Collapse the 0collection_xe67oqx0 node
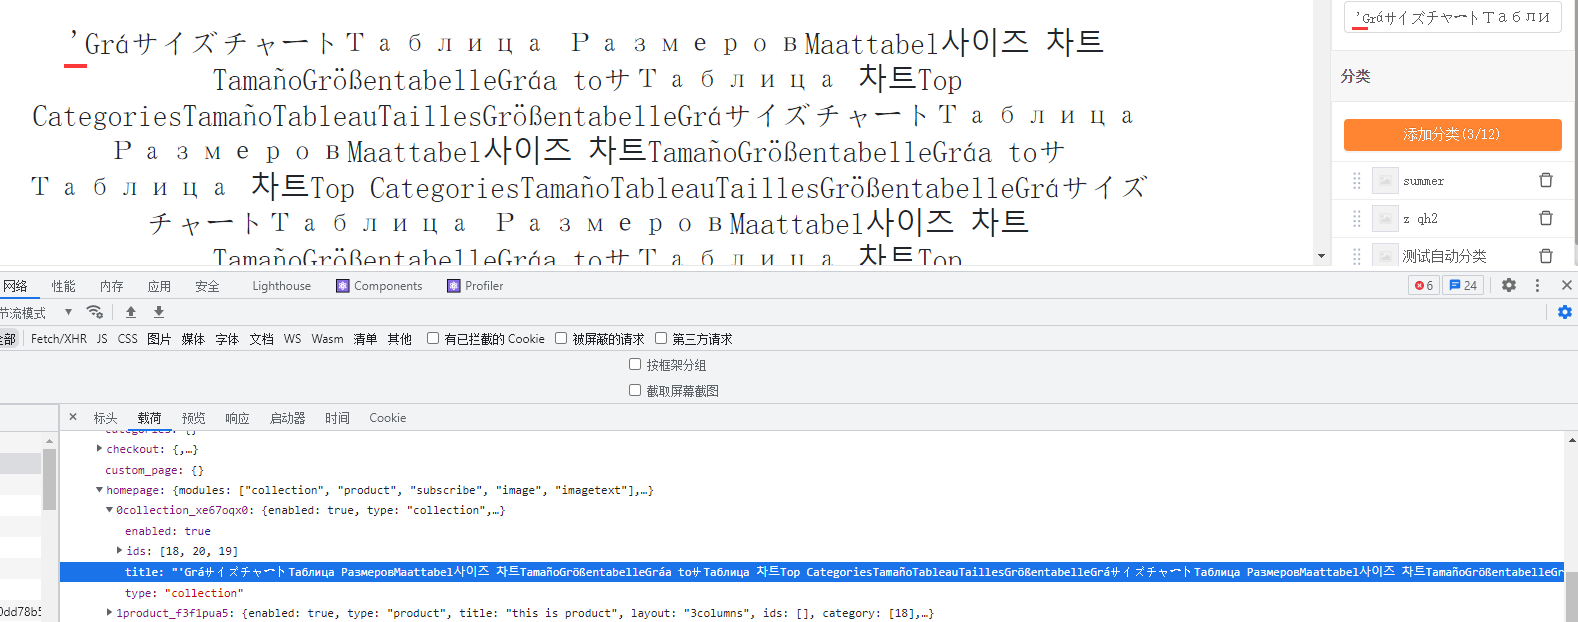Image resolution: width=1578 pixels, height=622 pixels. pyautogui.click(x=110, y=510)
